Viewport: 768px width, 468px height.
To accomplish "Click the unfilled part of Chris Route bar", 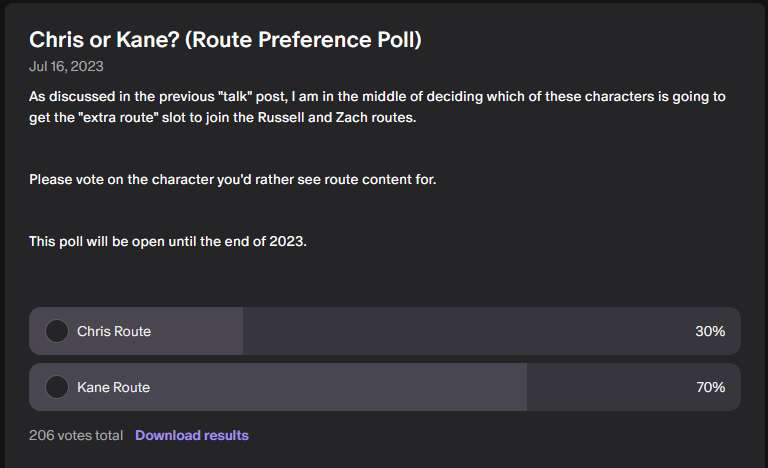I will pyautogui.click(x=460, y=331).
